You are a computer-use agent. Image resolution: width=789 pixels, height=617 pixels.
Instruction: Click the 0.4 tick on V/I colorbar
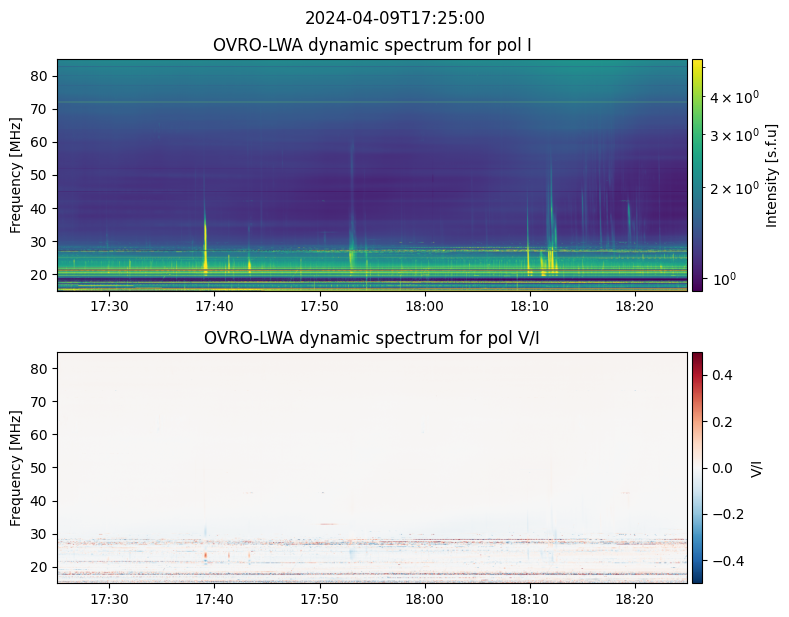[722, 375]
